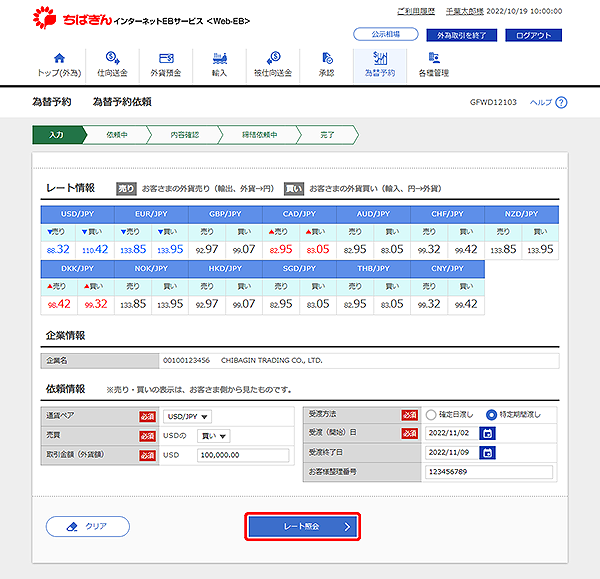Click the 受渡(開始)日 date field

452,433
